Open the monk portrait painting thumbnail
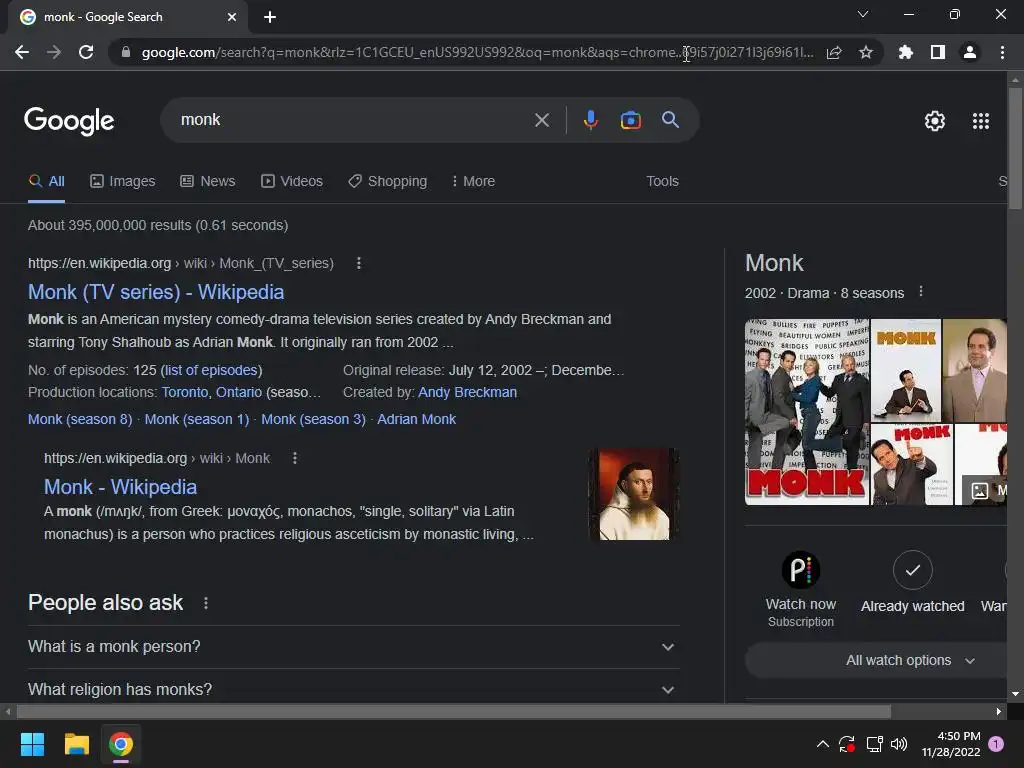Image resolution: width=1024 pixels, height=768 pixels. point(634,494)
